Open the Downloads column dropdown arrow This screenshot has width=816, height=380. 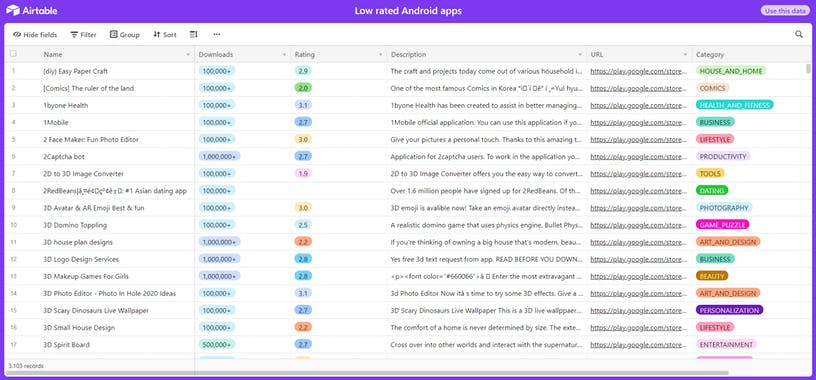click(x=284, y=55)
